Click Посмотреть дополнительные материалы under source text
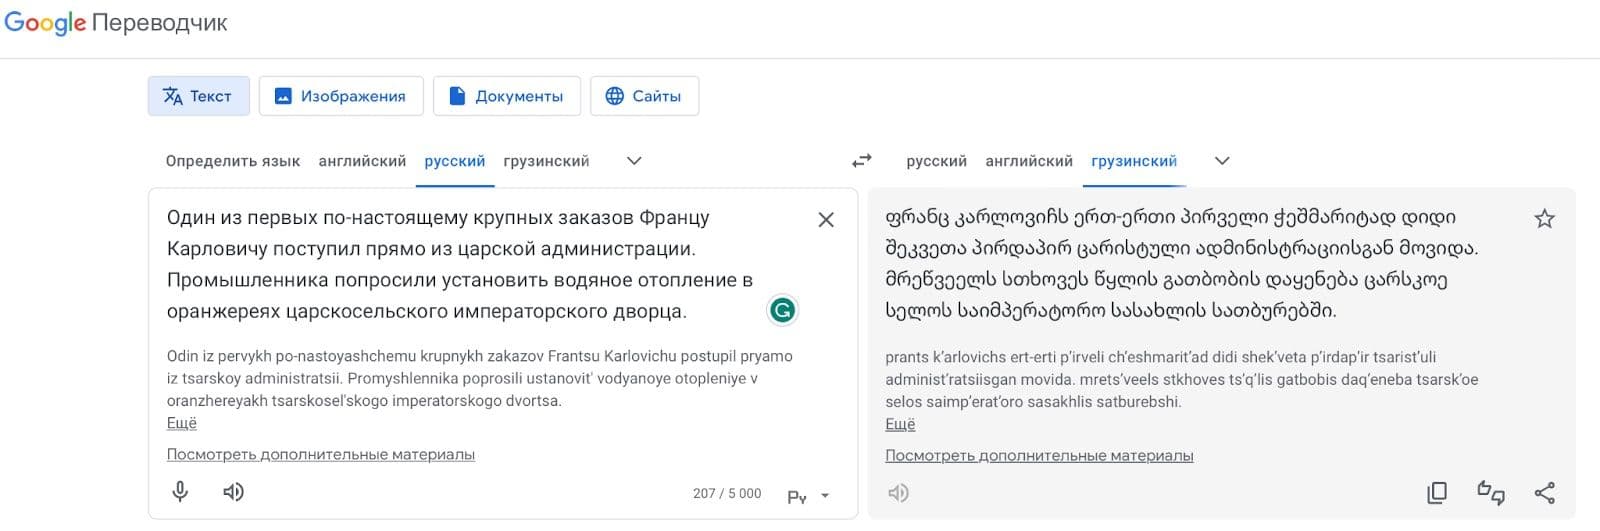Screen dimensions: 1600x531 (x=321, y=454)
